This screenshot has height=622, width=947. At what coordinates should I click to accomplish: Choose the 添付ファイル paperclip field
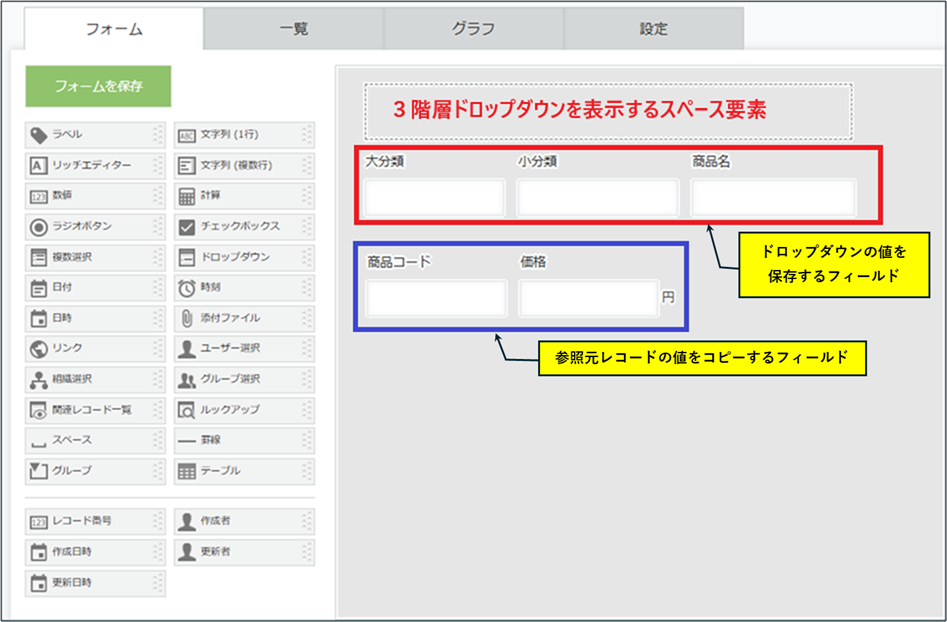186,318
